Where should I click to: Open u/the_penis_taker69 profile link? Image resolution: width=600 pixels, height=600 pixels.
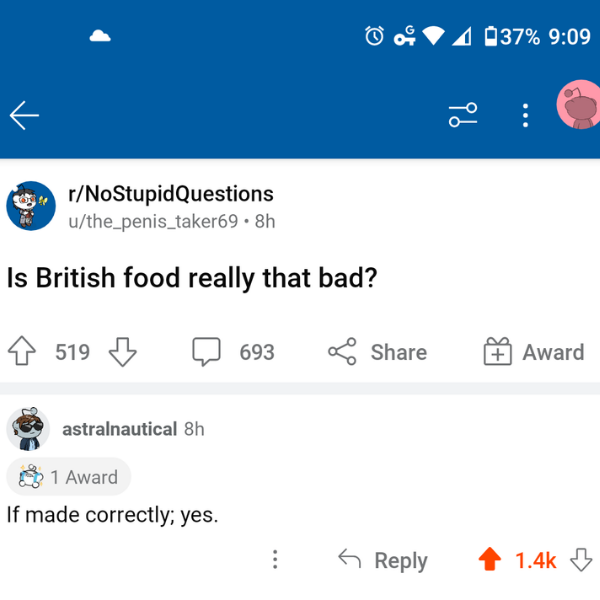click(x=153, y=221)
